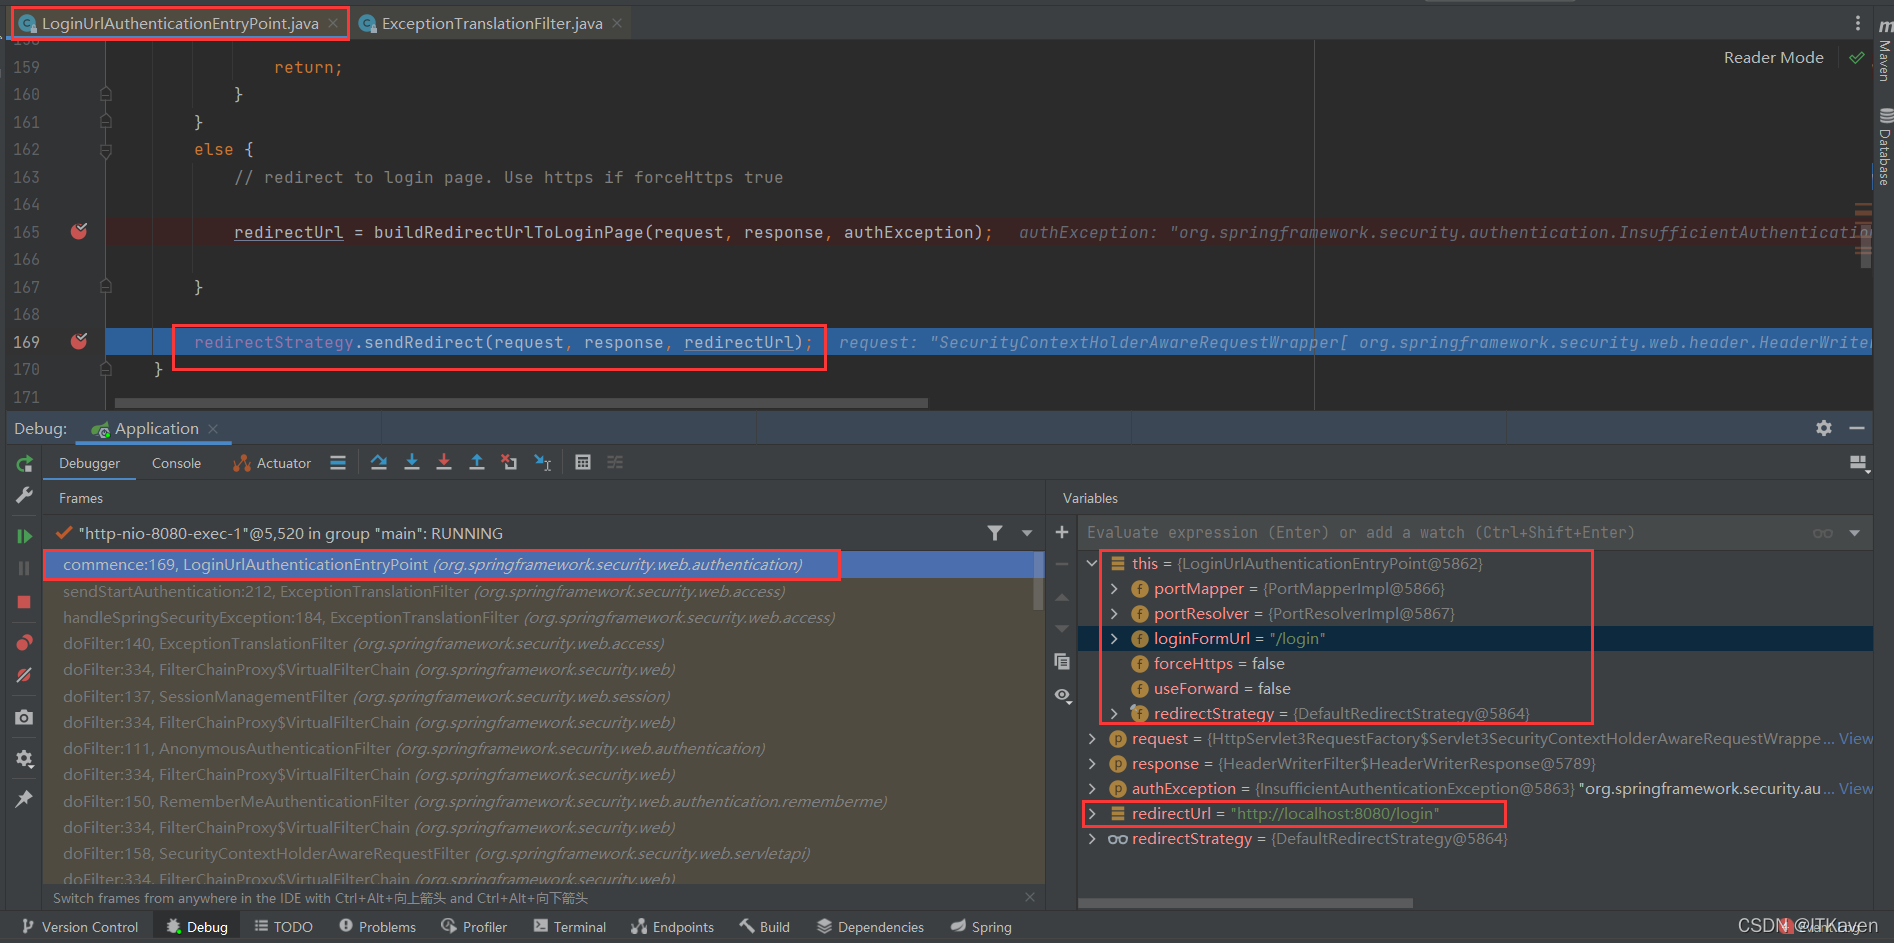Open the Console tab in debugger
The image size is (1894, 943).
176,462
